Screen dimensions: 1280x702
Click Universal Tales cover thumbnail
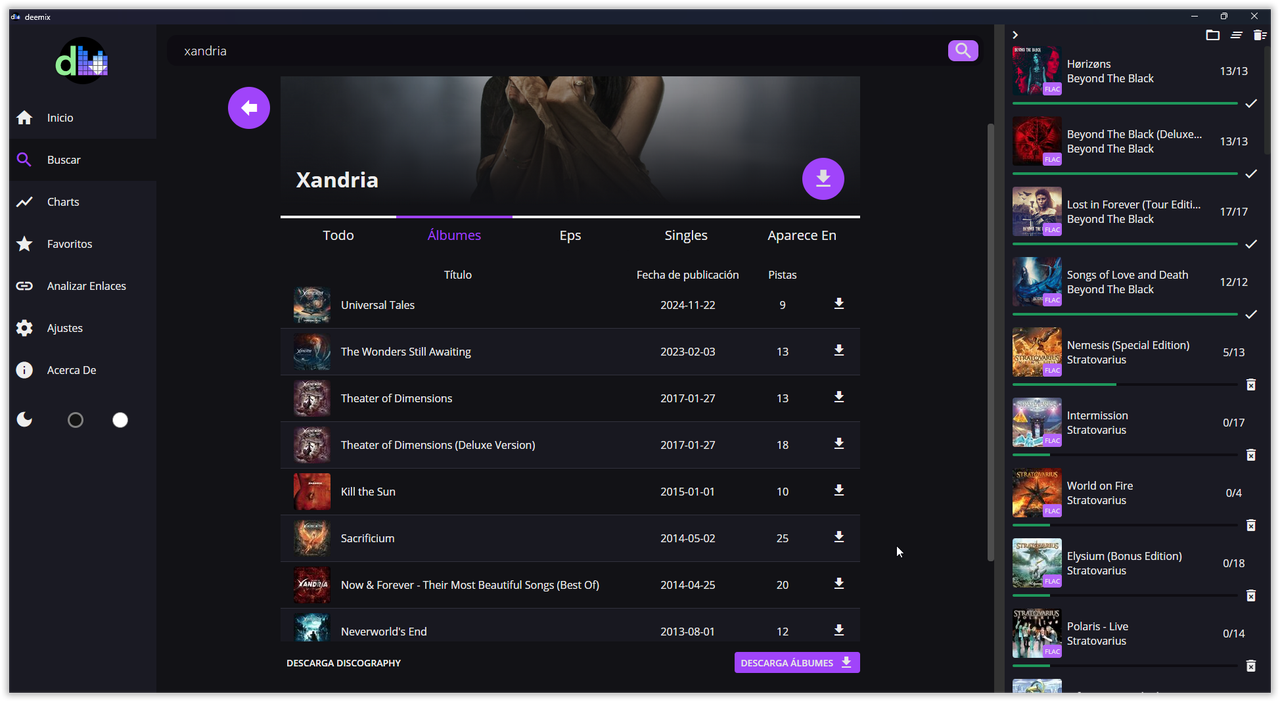[312, 305]
